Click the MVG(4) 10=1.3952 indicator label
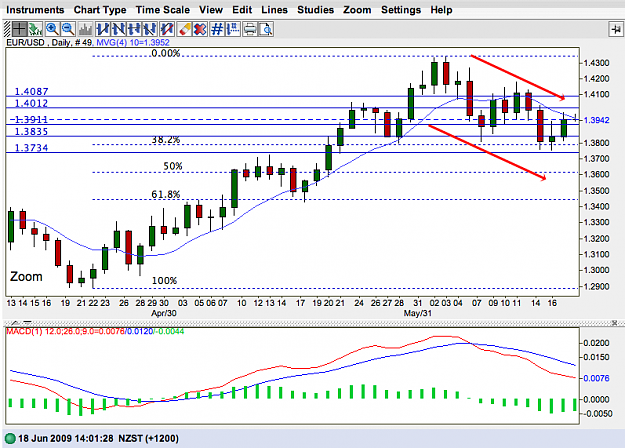The height and width of the screenshot is (448, 625). point(133,43)
